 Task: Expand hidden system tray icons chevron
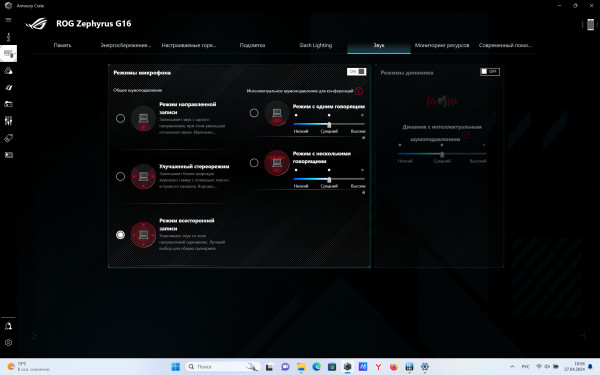[x=512, y=367]
